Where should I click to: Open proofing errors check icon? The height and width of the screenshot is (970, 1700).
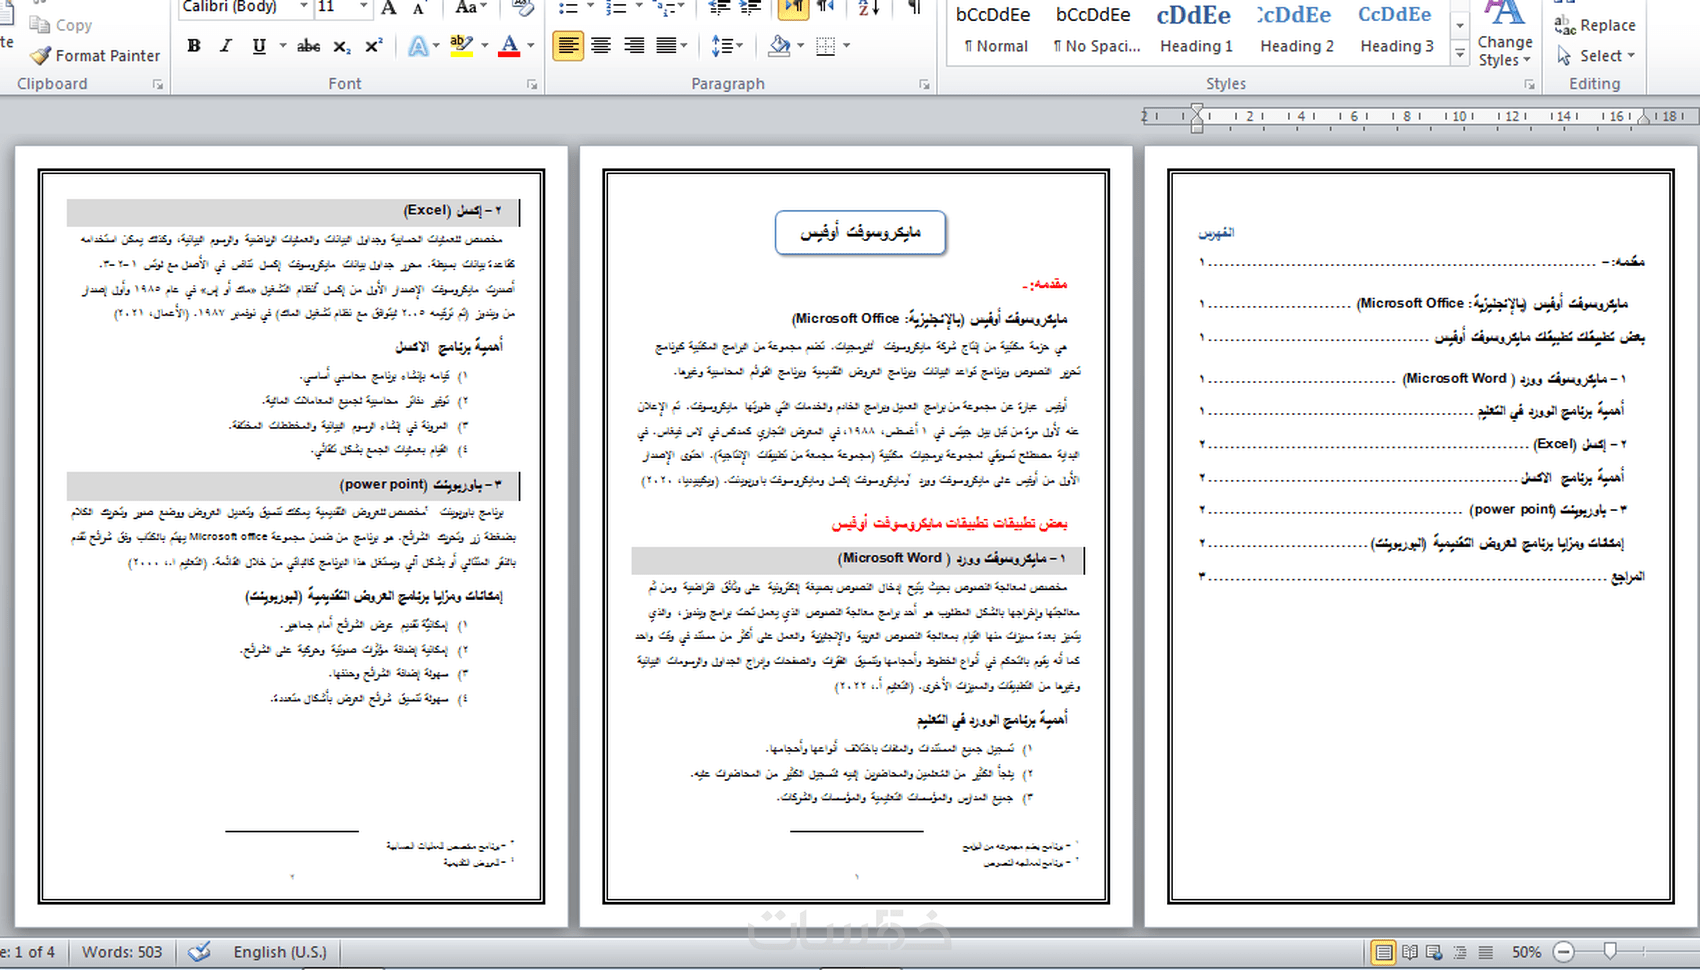click(x=199, y=952)
